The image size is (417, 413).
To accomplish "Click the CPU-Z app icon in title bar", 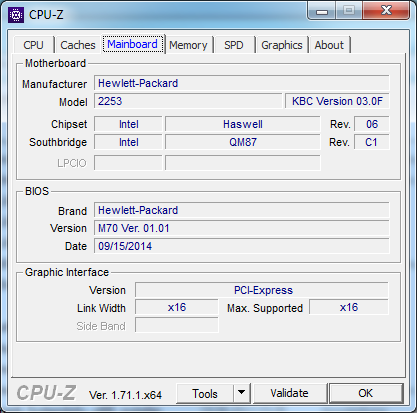I will pos(16,15).
